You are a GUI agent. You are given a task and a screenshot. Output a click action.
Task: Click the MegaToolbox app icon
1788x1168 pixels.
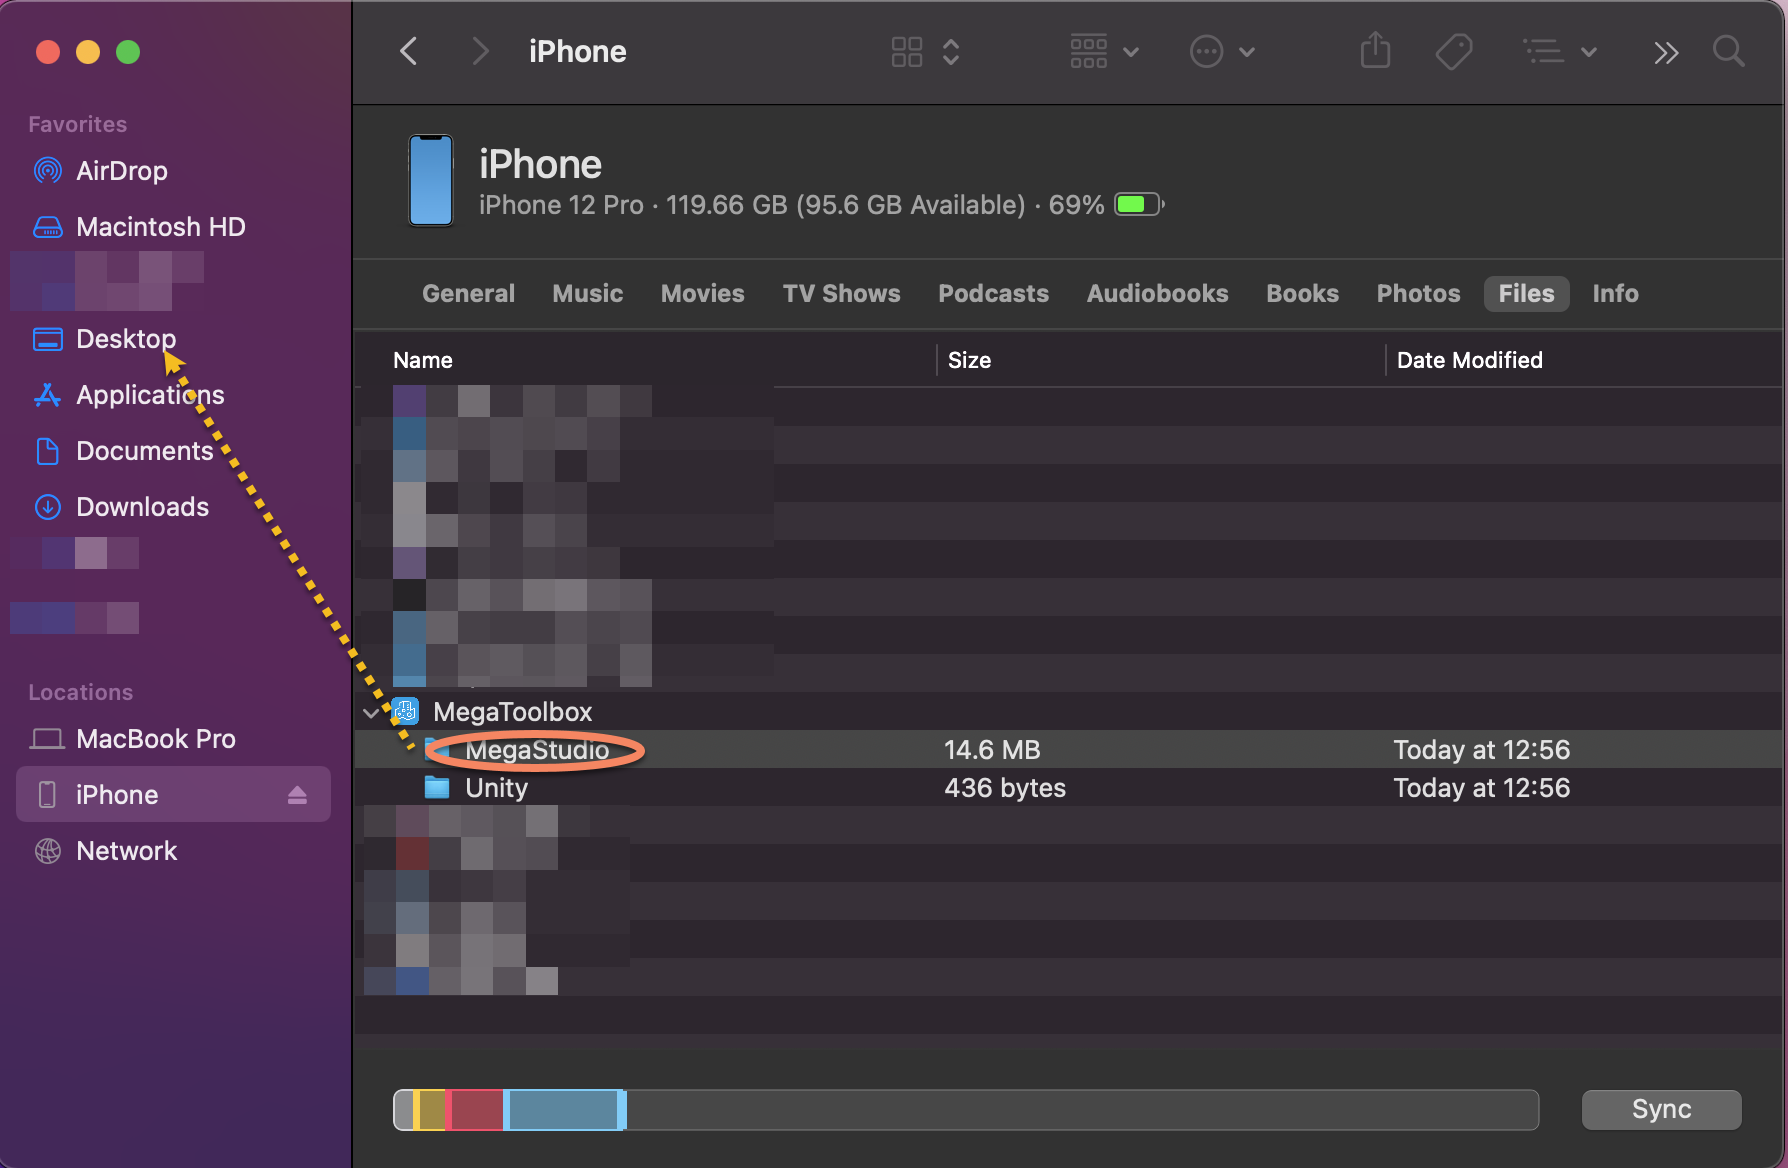tap(405, 711)
